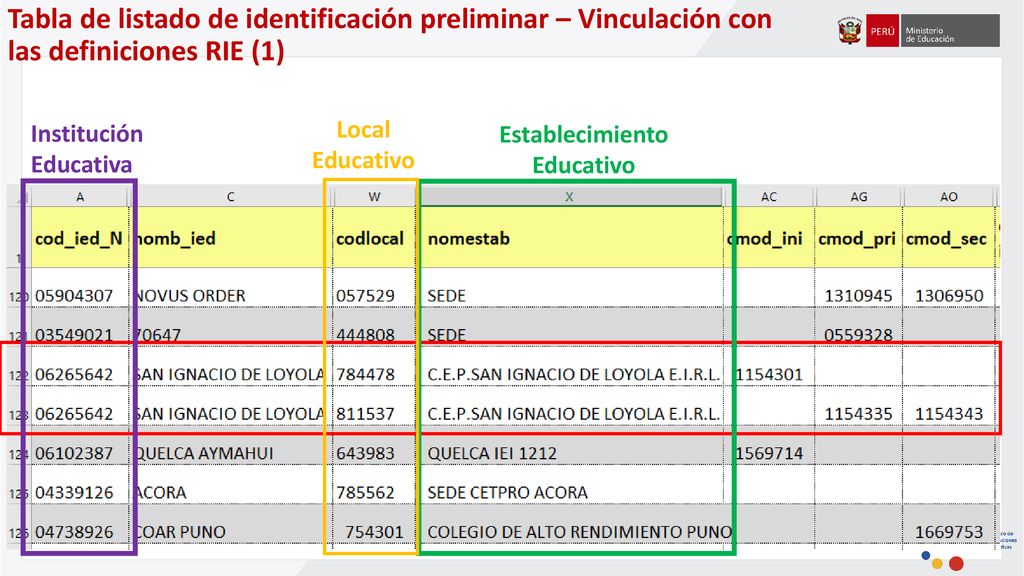This screenshot has height=576, width=1024.
Task: Select C.E.P. SAN IGNACIO establishment in 784478 row
Action: 571,367
